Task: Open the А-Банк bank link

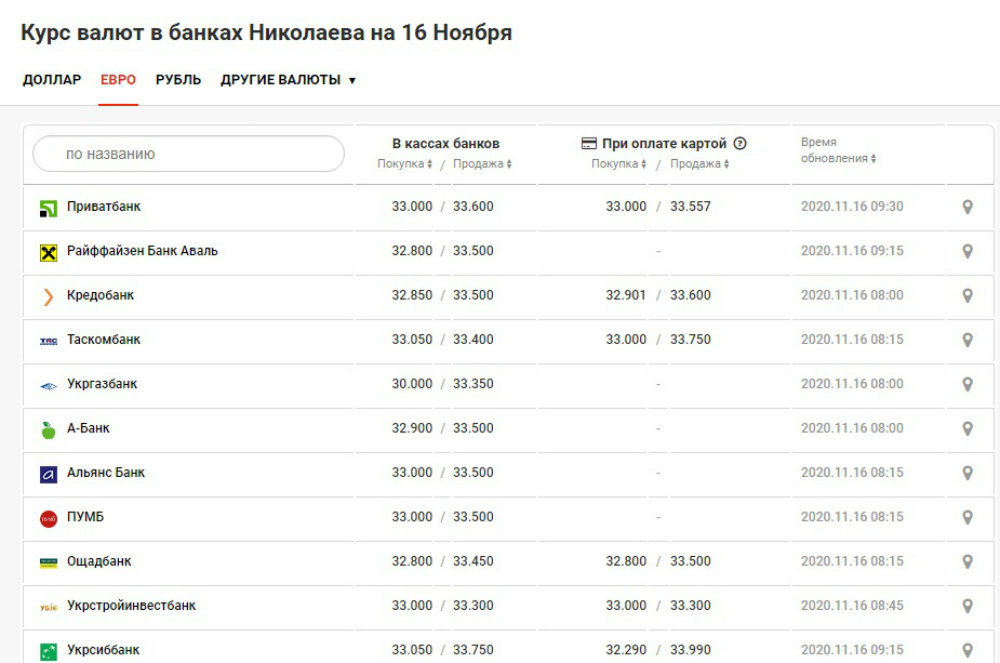Action: tap(88, 428)
